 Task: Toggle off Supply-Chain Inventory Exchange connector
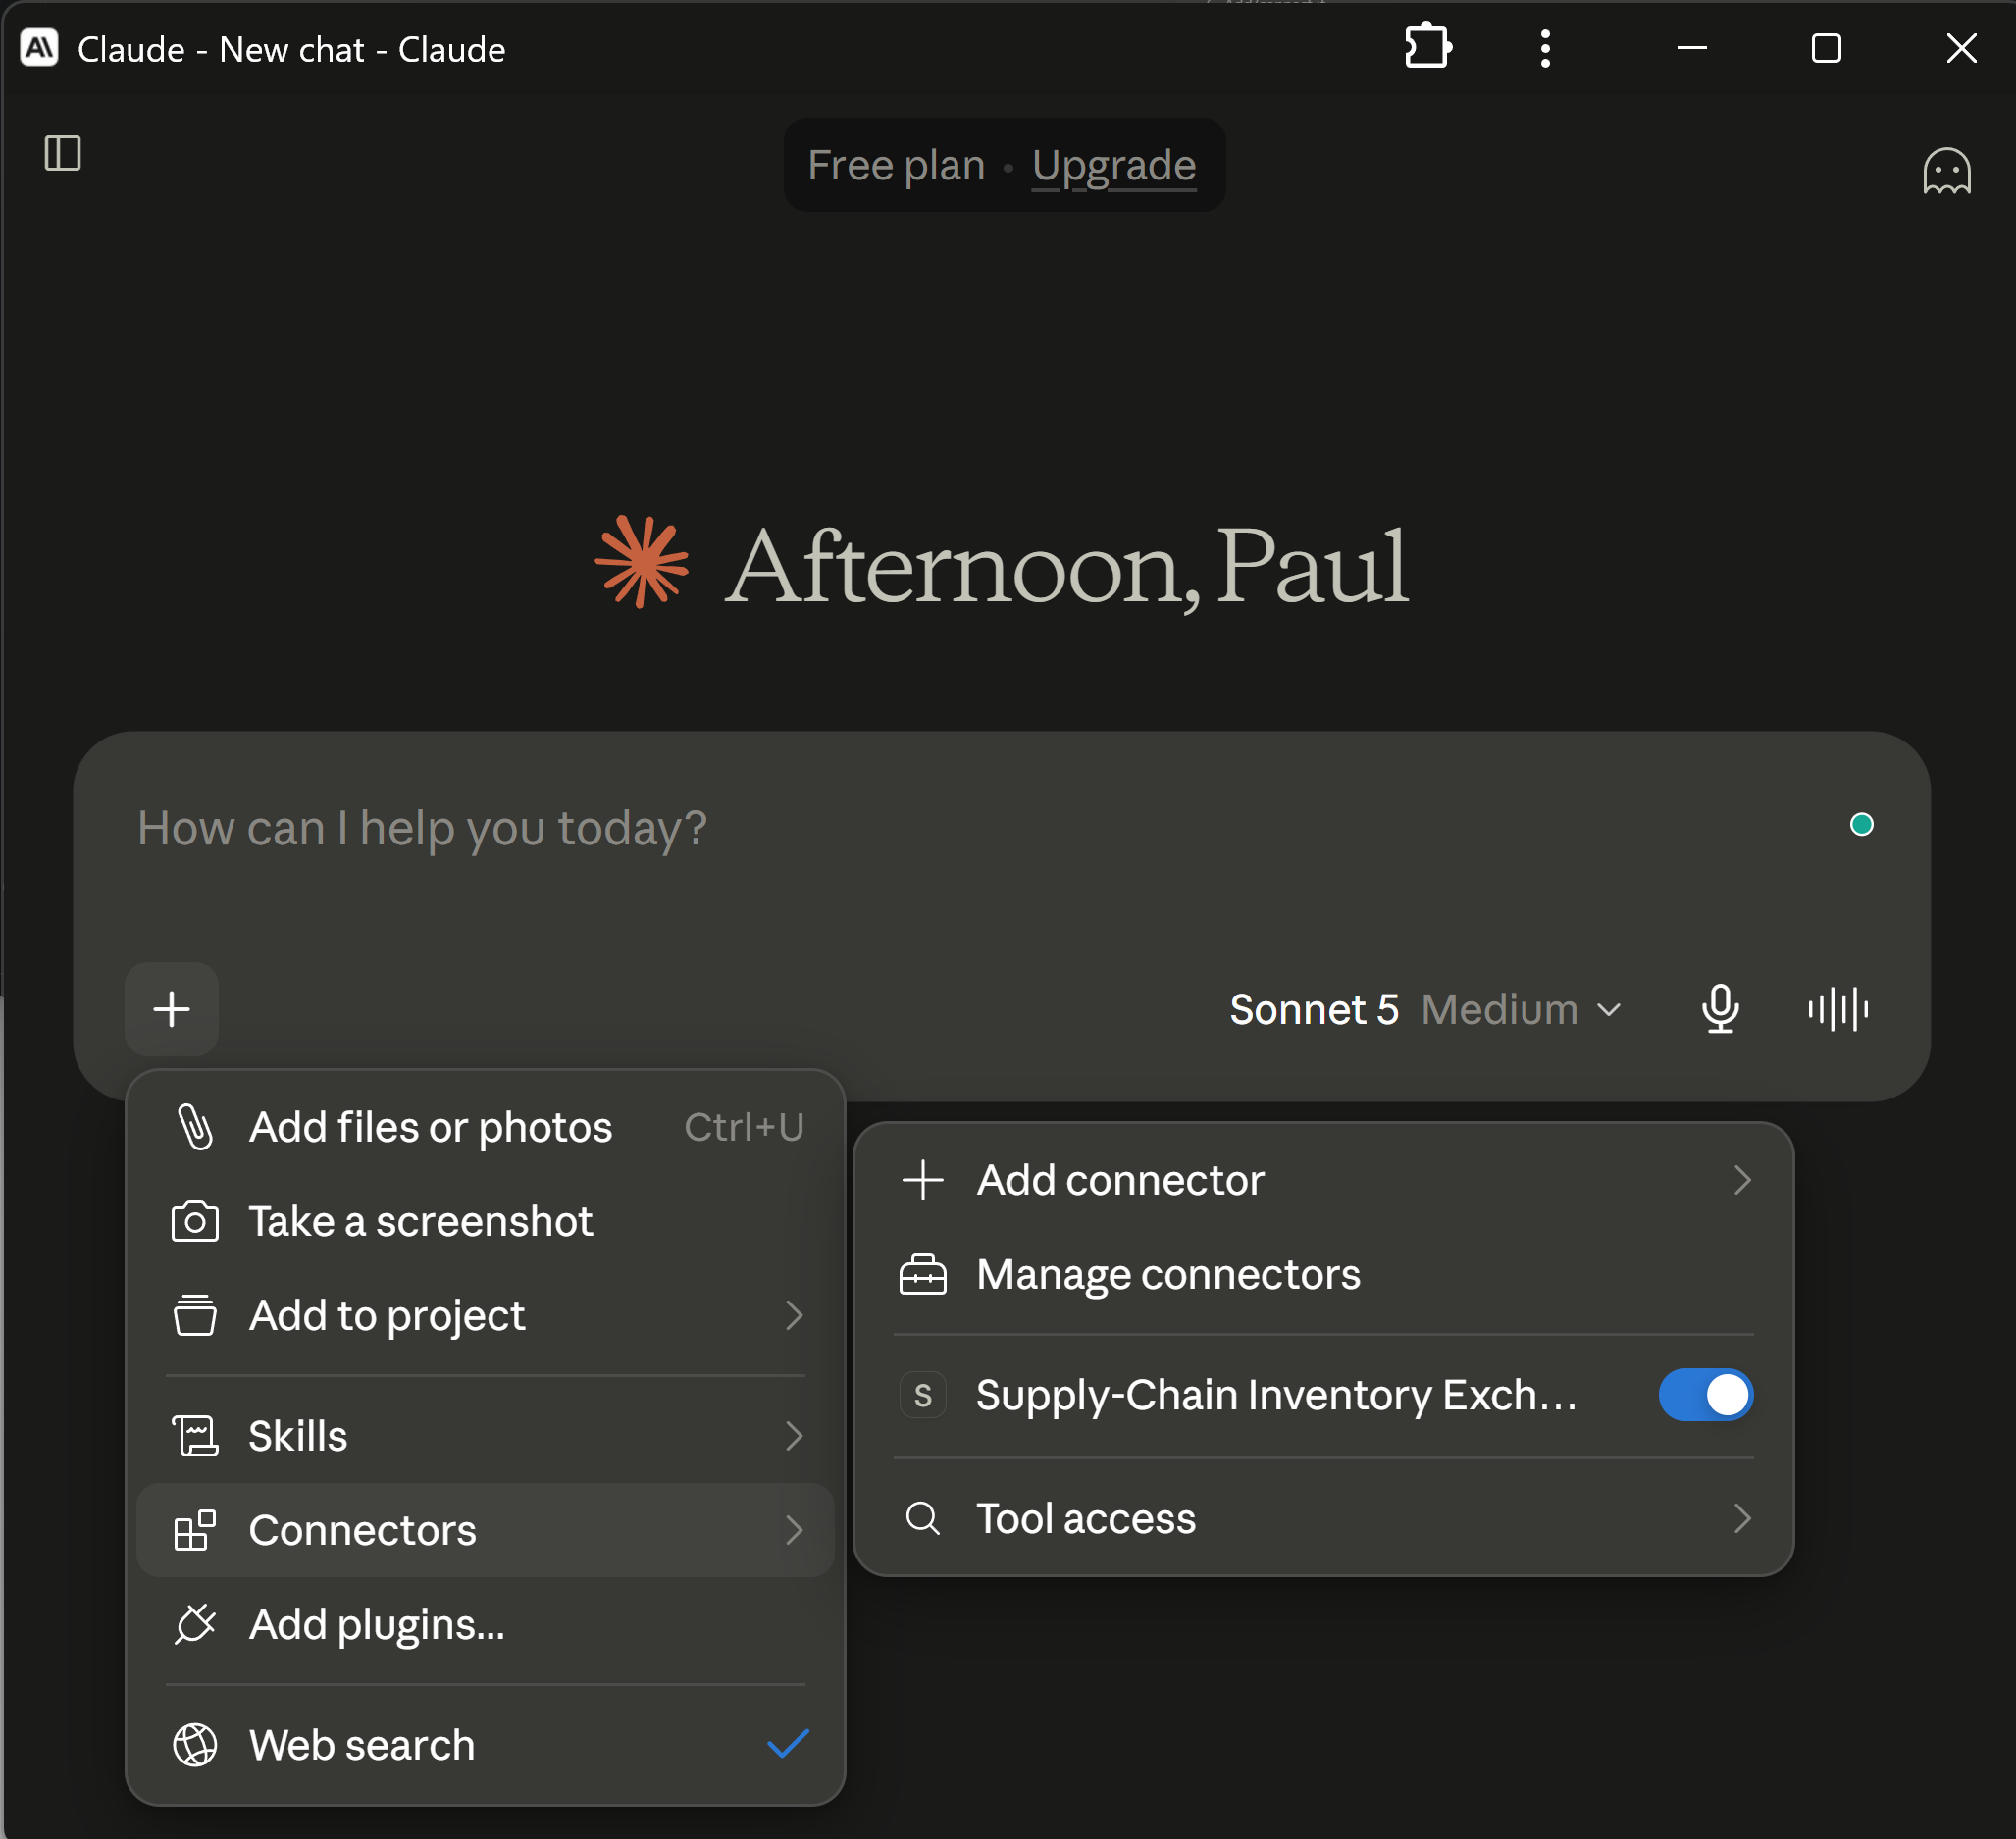pyautogui.click(x=1705, y=1395)
